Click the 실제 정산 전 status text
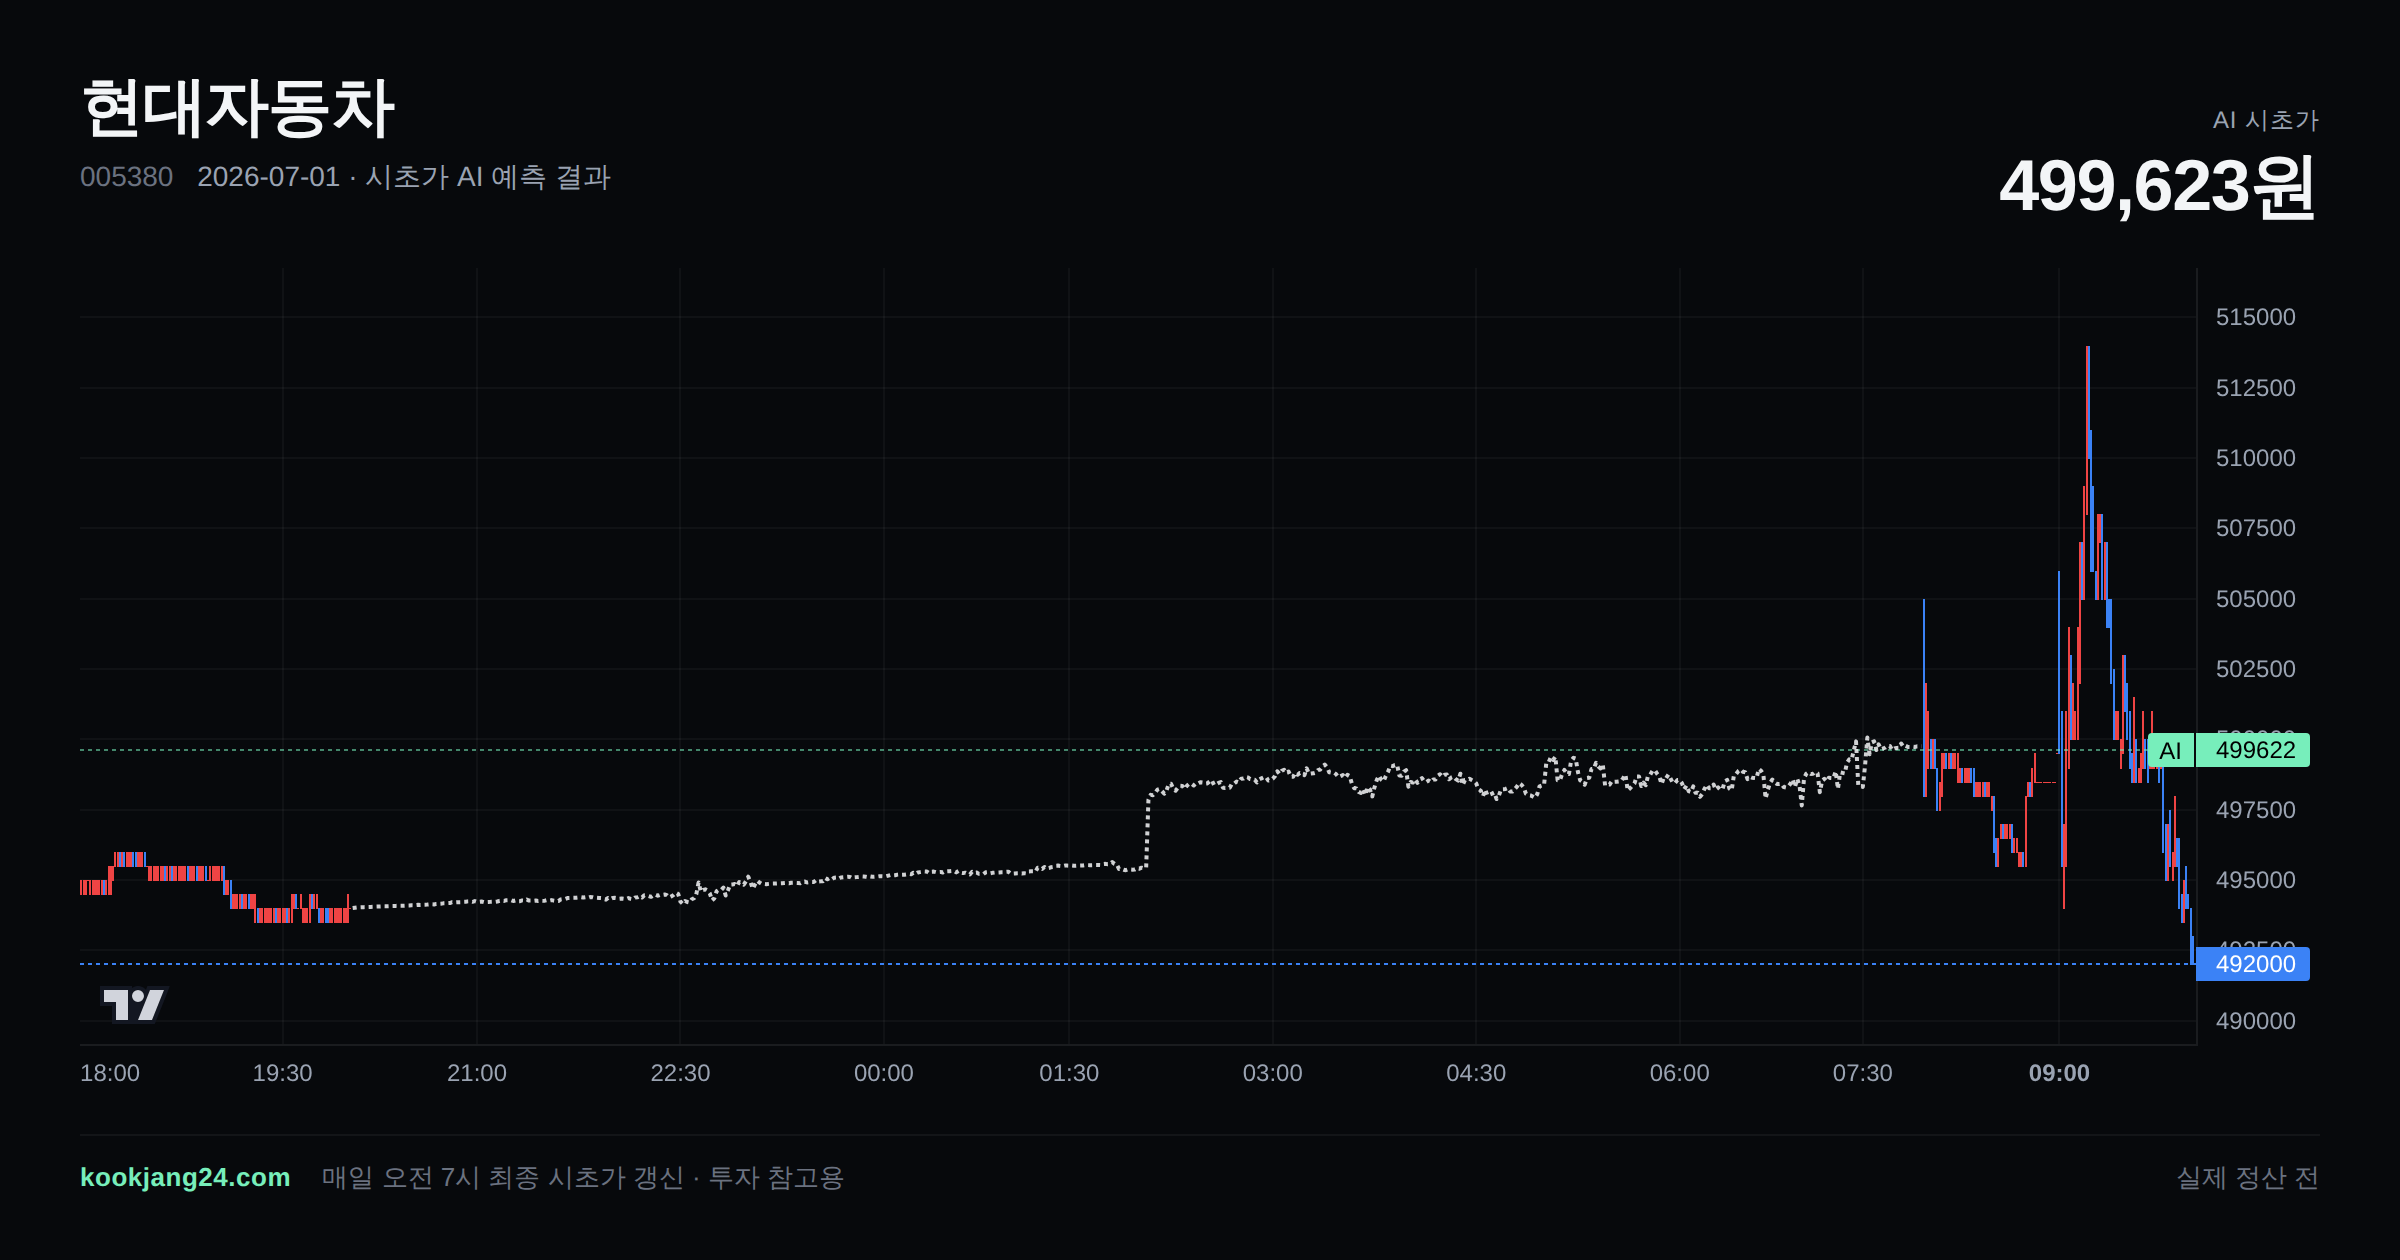The image size is (2400, 1260). tap(2247, 1177)
